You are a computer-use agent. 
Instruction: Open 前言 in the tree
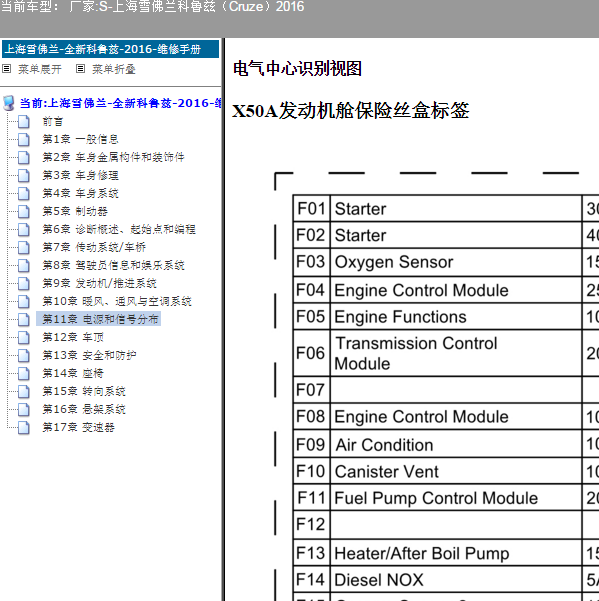(53, 122)
